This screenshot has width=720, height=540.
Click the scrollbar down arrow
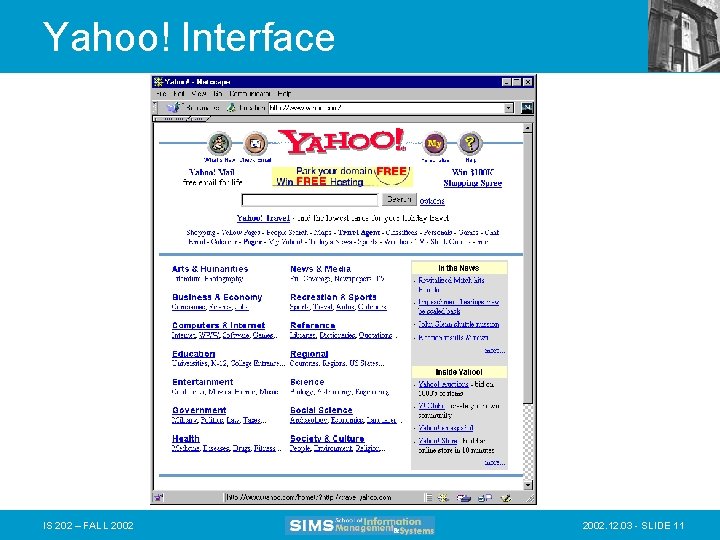[528, 484]
